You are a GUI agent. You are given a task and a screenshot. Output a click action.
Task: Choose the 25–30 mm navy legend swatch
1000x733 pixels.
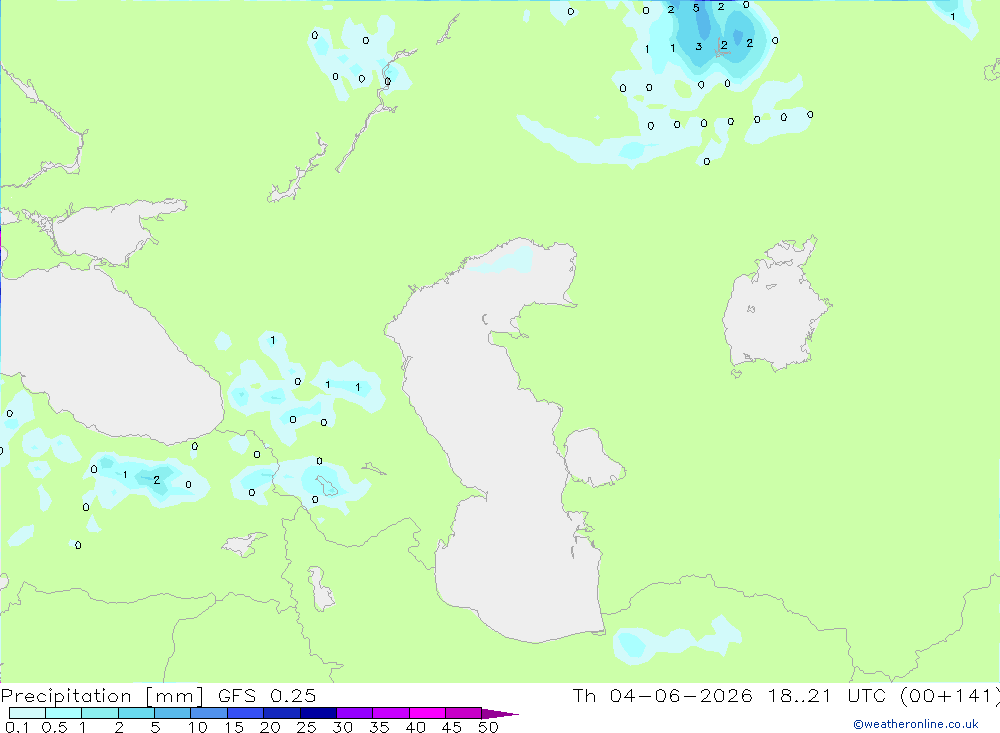pos(318,713)
